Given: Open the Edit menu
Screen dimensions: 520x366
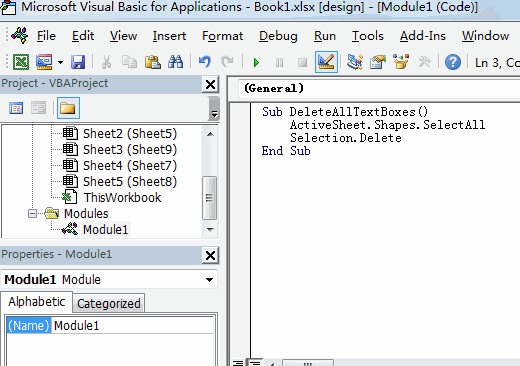Looking at the screenshot, I should (x=83, y=36).
